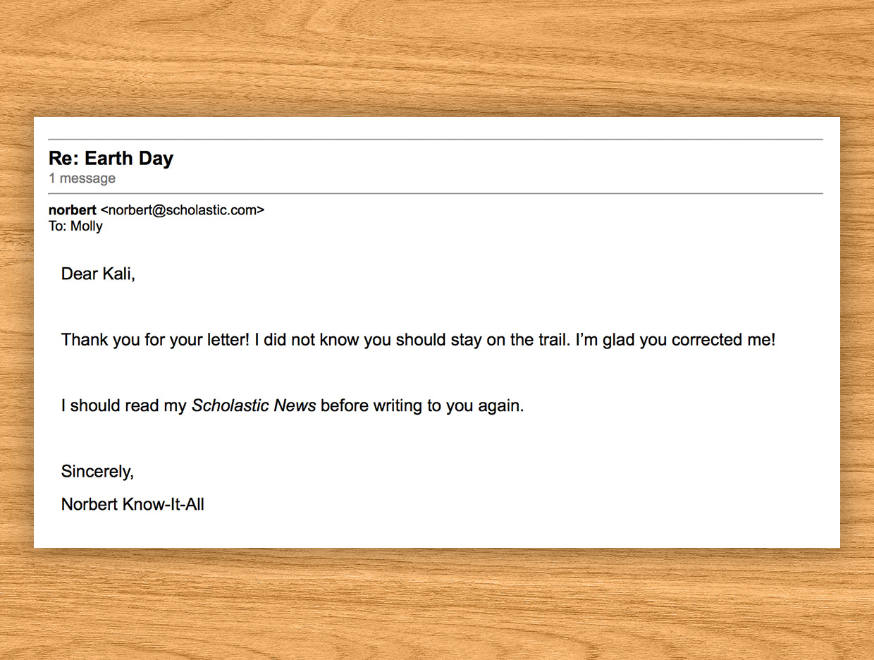This screenshot has height=660, width=874.
Task: Click the "To:" label before Molly
Action: coord(57,226)
